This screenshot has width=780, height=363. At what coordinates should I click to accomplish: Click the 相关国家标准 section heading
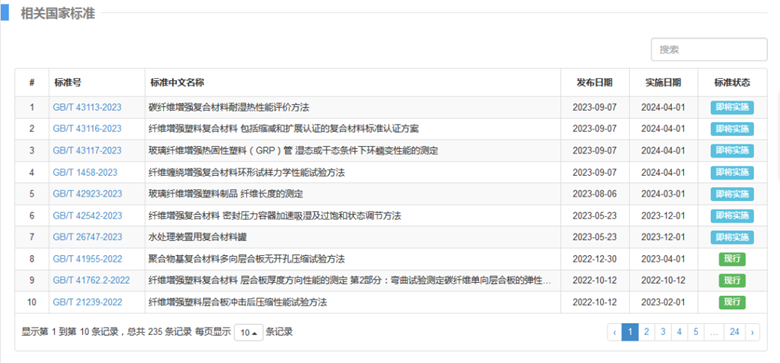click(x=58, y=14)
